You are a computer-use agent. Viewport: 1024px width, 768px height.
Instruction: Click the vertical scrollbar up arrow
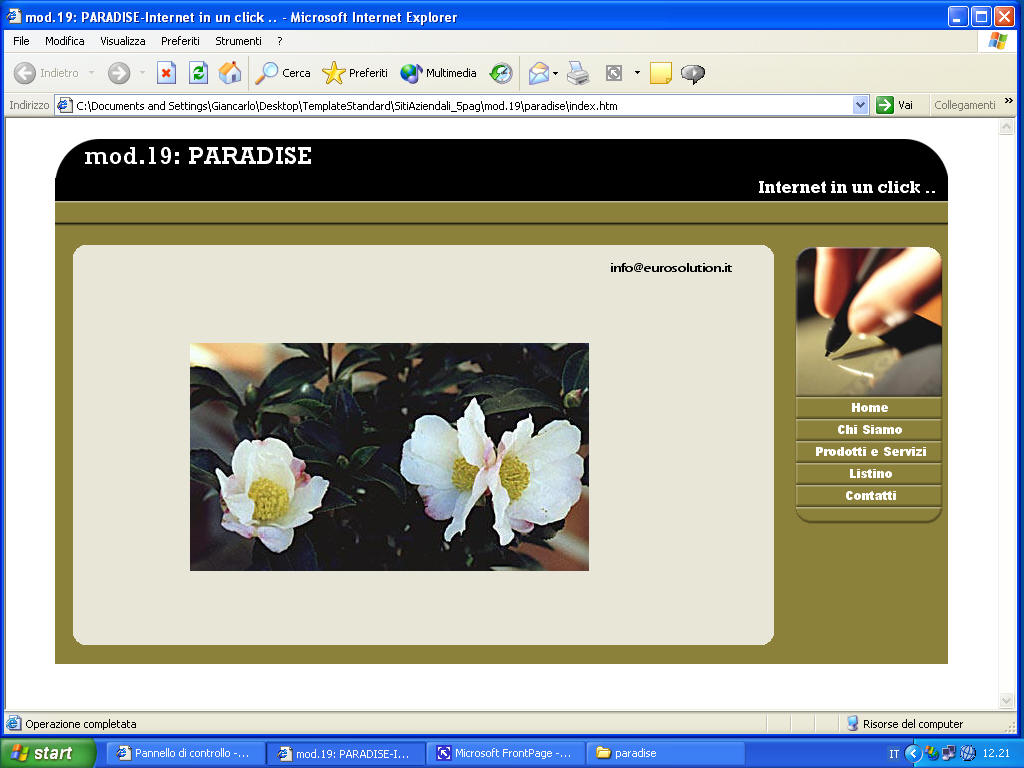click(1006, 127)
